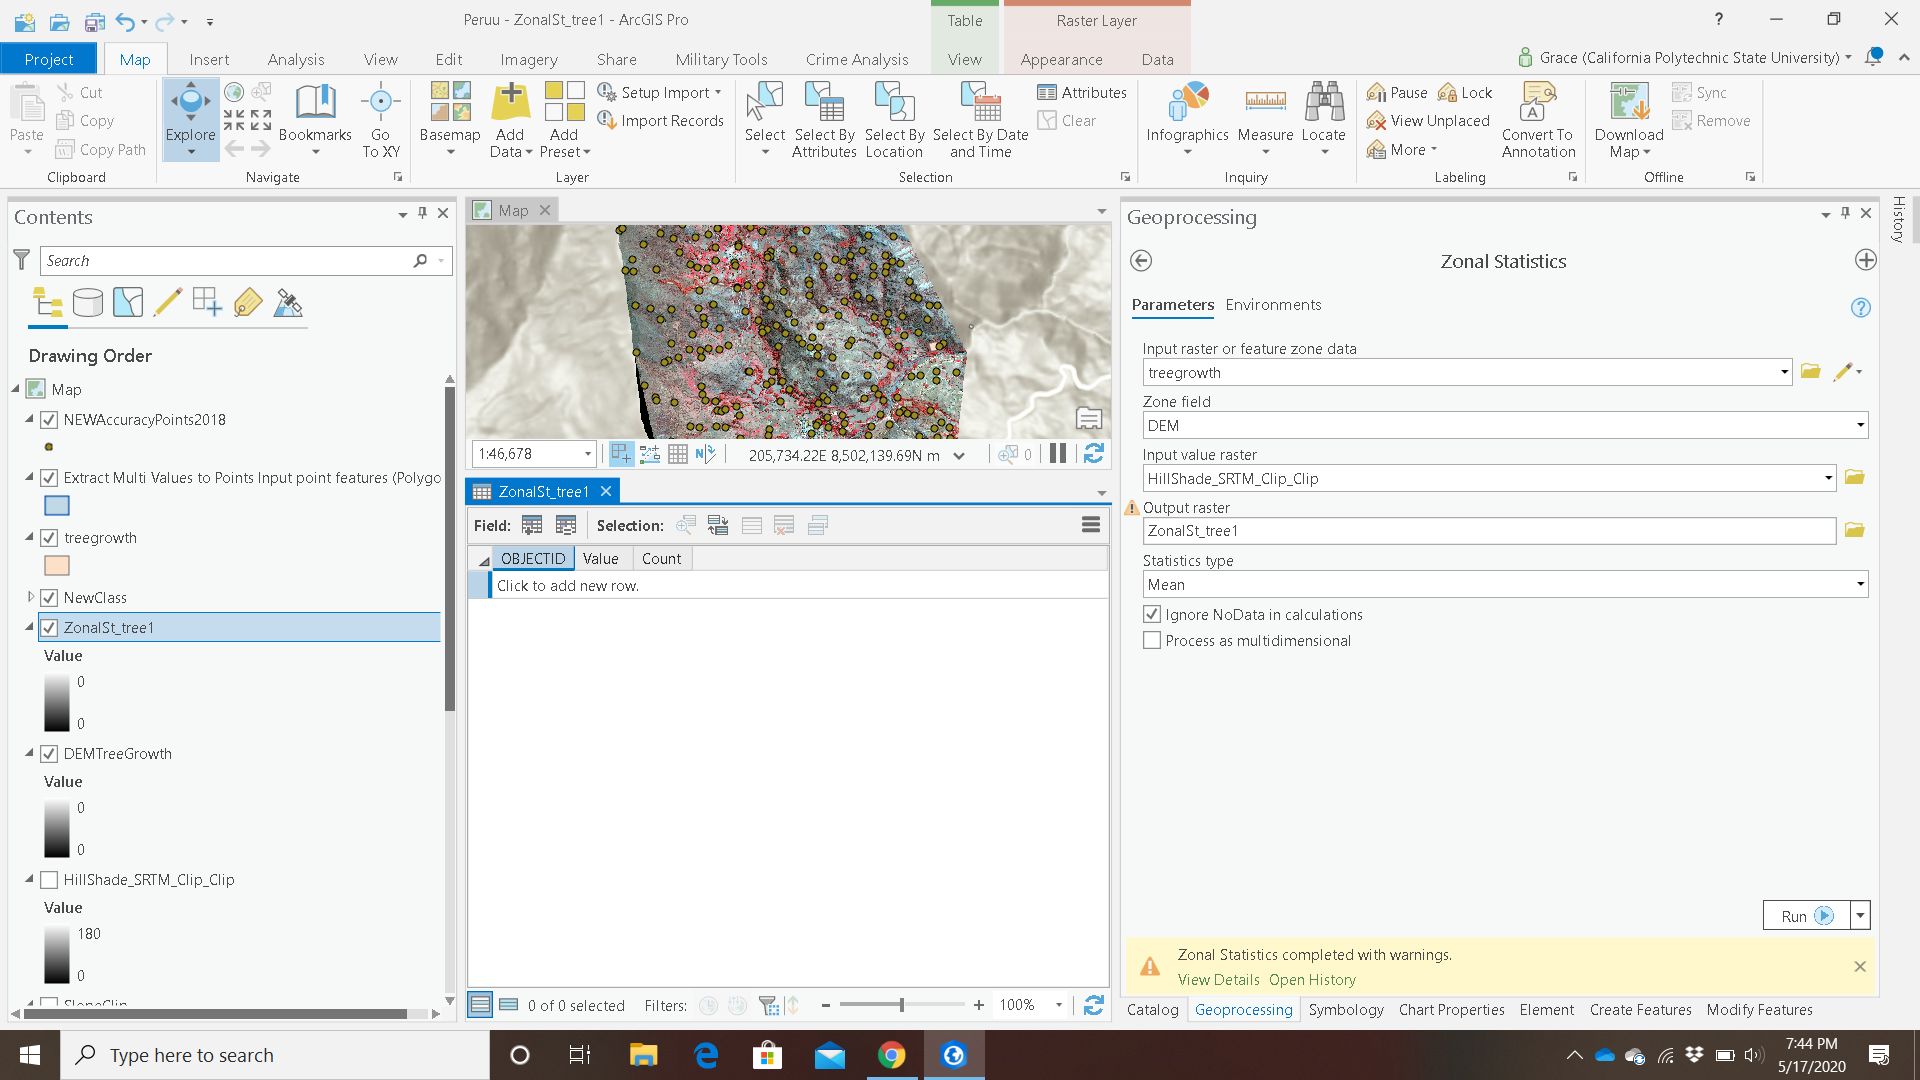
Task: Select List By Data Source icon
Action: 88,302
